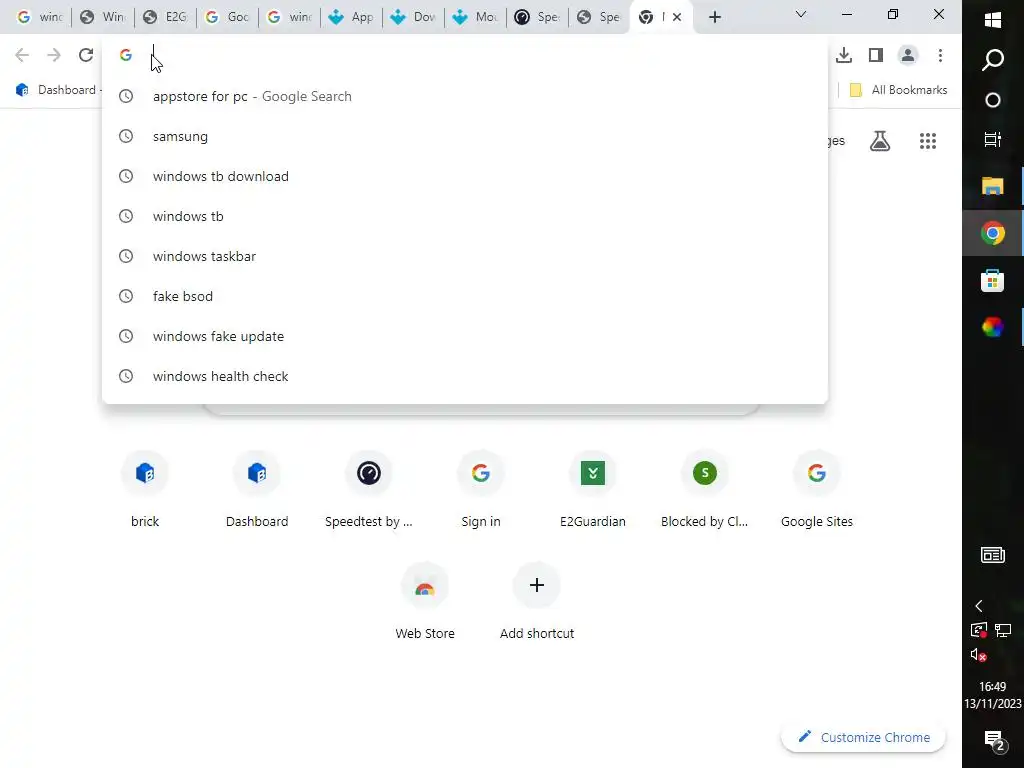Open the Sign in shortcut tile

[x=481, y=488]
